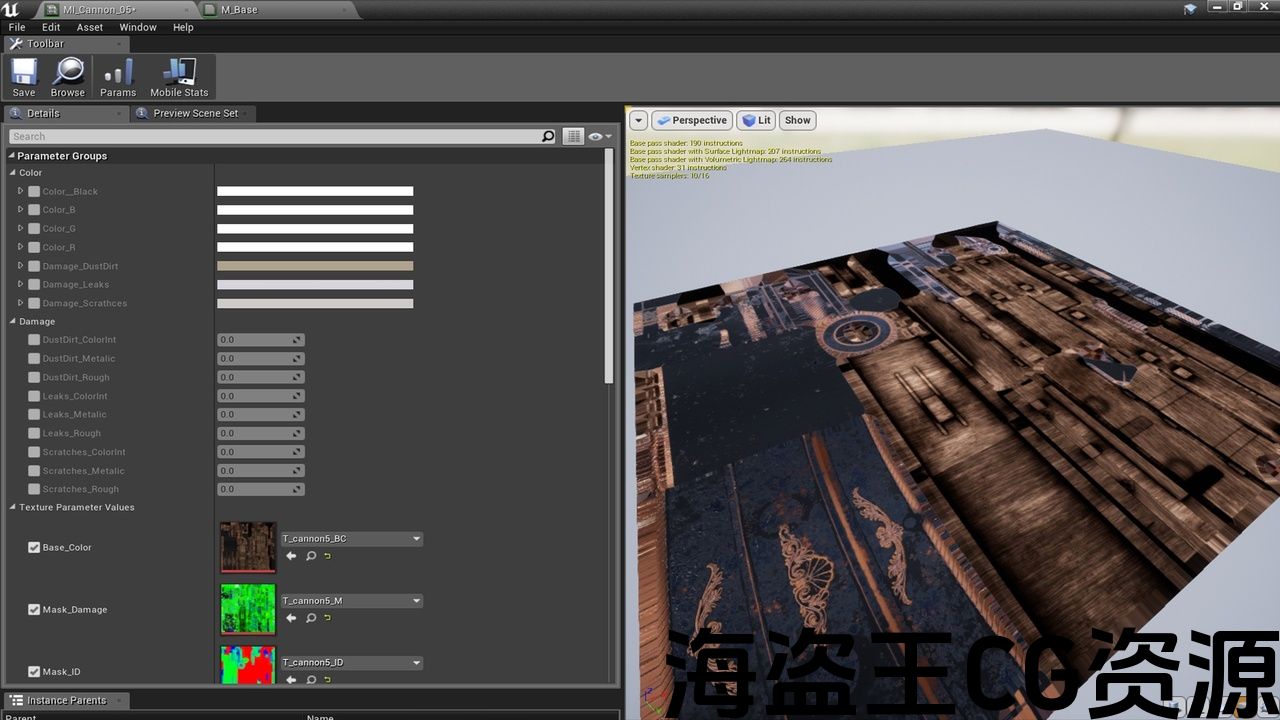Click find-in-browser magnifier under T_cannon5_M
Screen dimensions: 1280x720
pyautogui.click(x=311, y=618)
